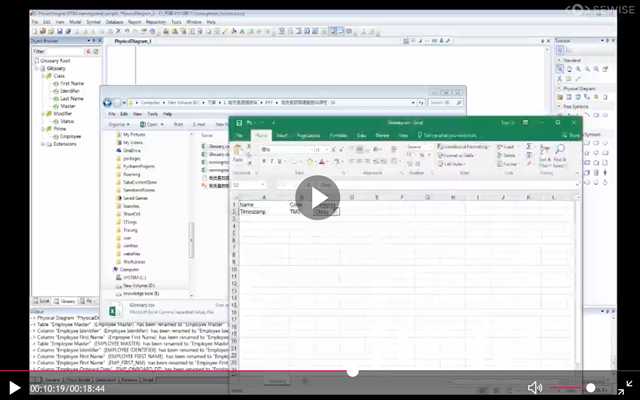Click the AutoSum sigma icon in Excel
Image resolution: width=640 pixels, height=400 pixels.
tap(529, 147)
